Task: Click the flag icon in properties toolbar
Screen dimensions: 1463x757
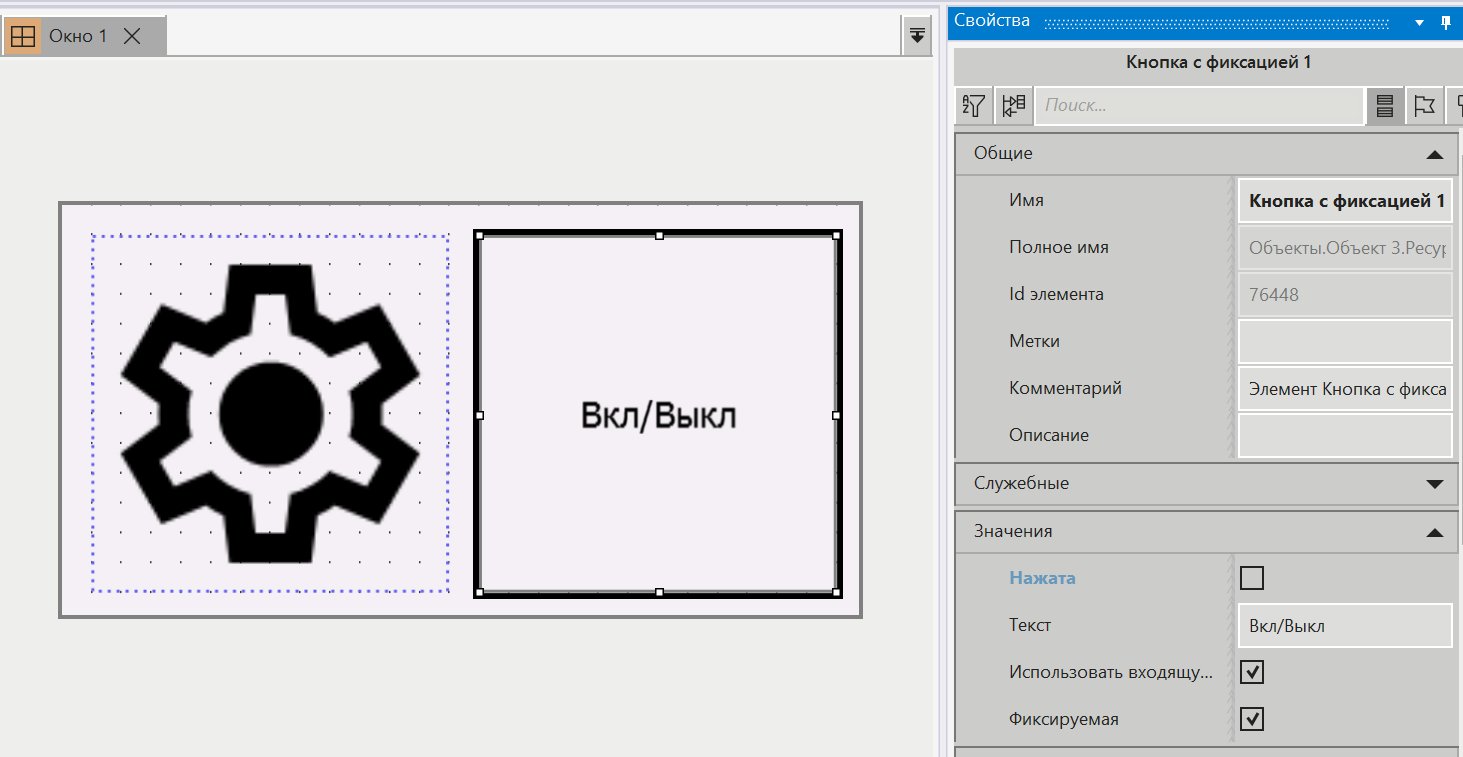Action: tap(1424, 105)
